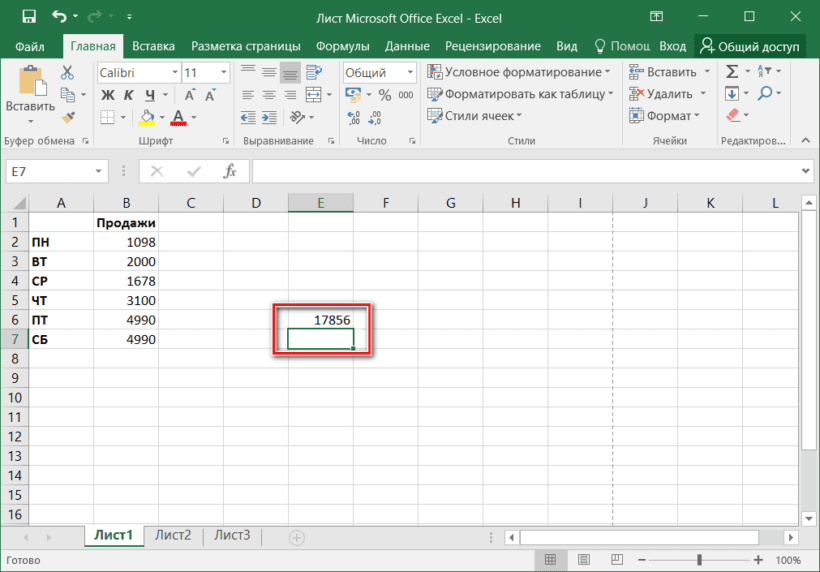Expand Условное форматирование menu

click(x=607, y=71)
